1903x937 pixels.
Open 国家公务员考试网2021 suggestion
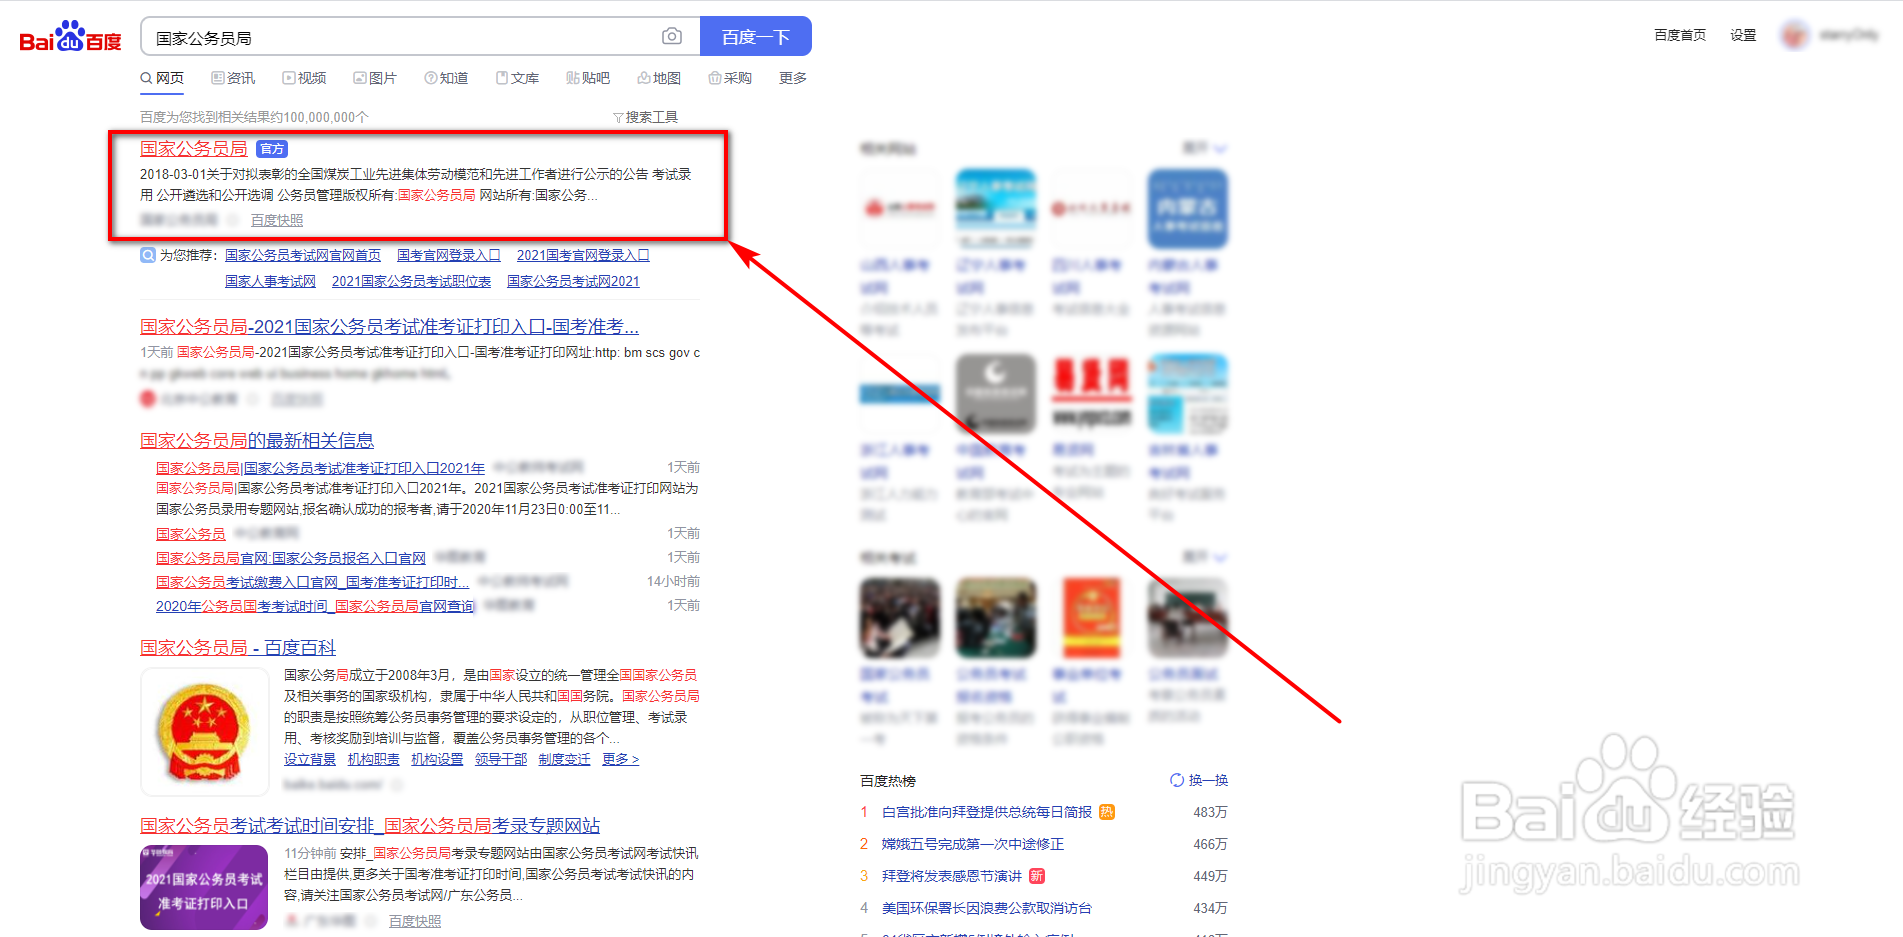pos(573,281)
